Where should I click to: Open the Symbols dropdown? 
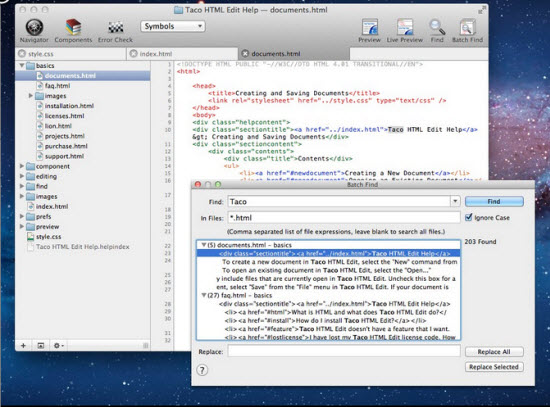coord(173,26)
